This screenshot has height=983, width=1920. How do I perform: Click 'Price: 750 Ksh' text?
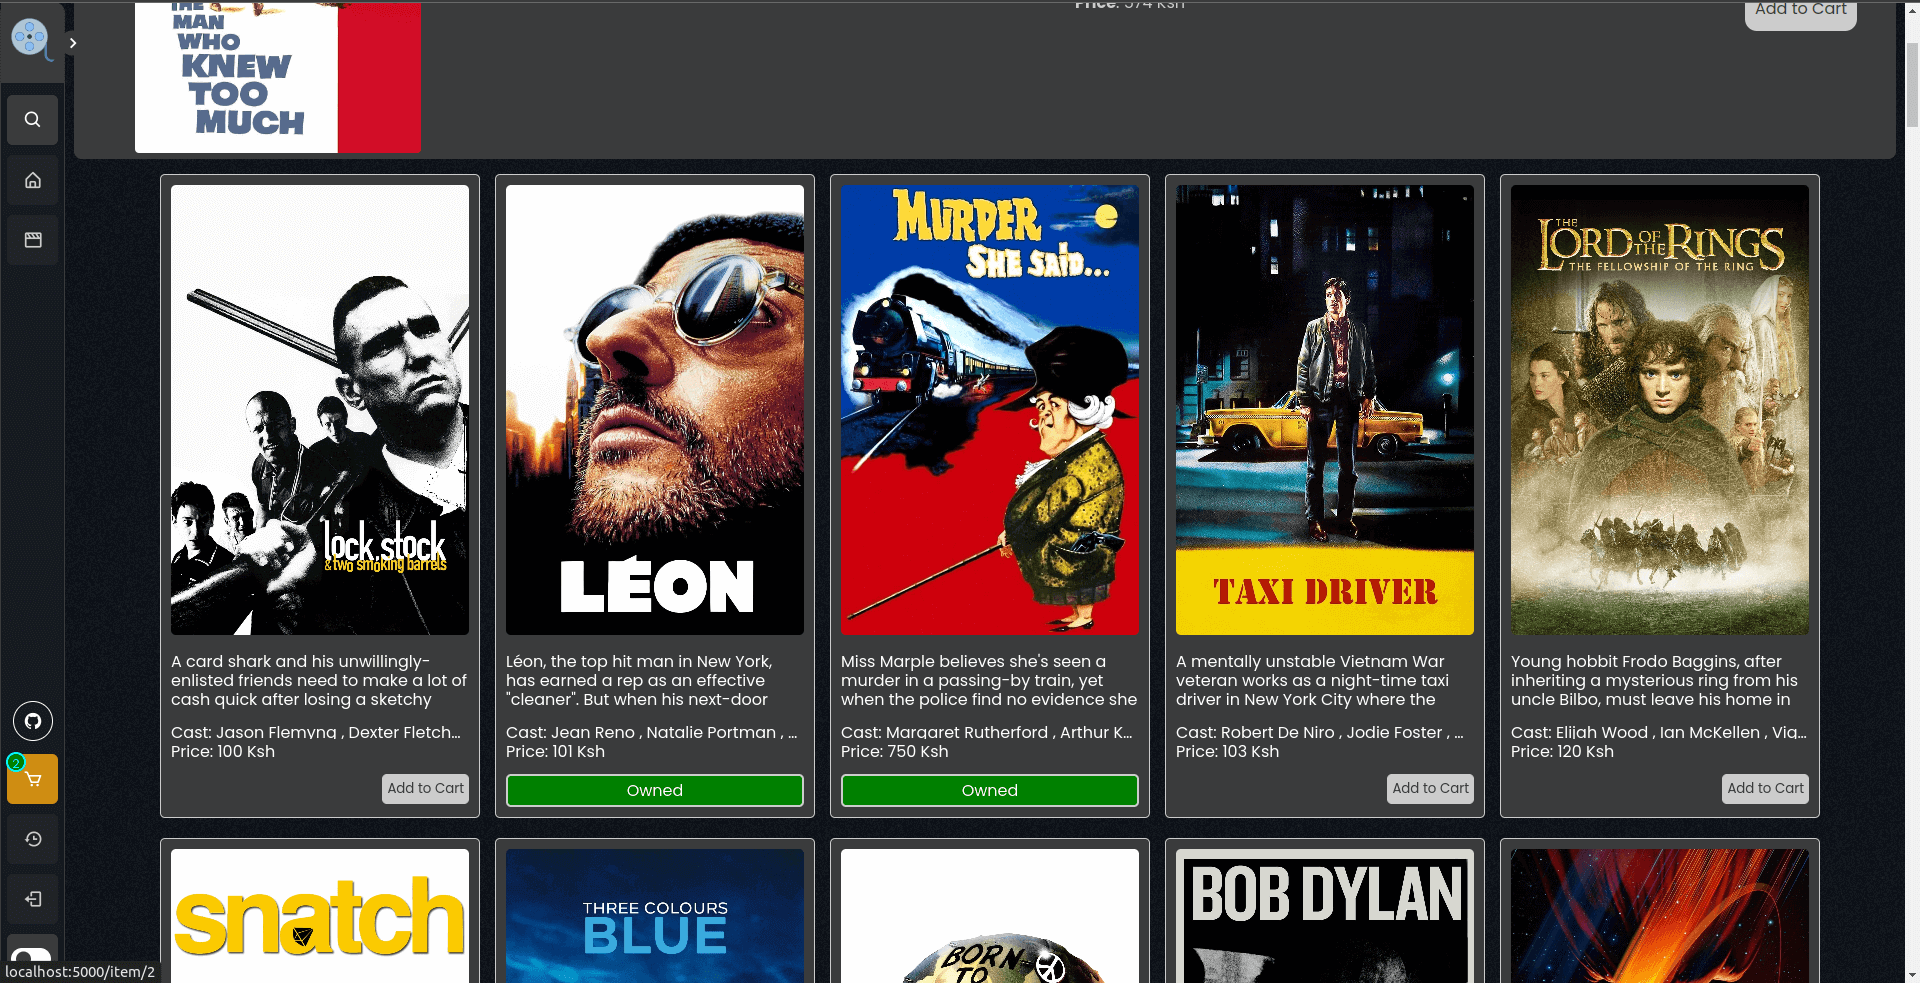tap(894, 751)
